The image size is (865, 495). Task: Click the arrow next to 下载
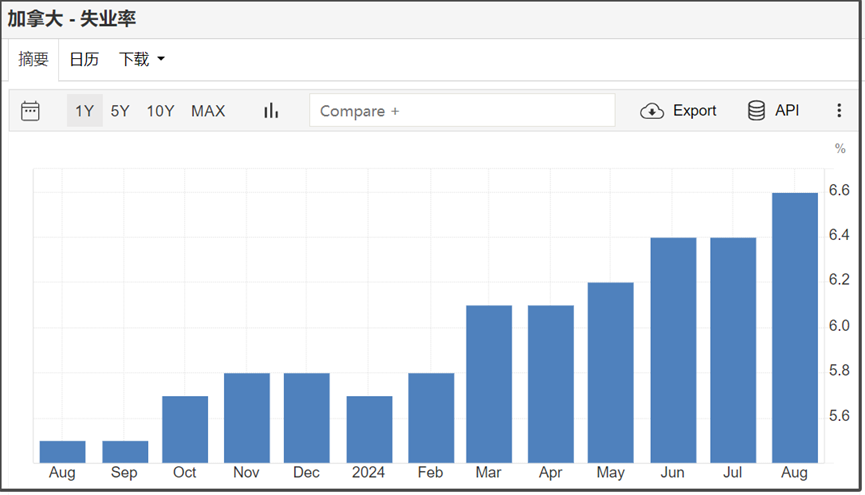click(x=161, y=60)
